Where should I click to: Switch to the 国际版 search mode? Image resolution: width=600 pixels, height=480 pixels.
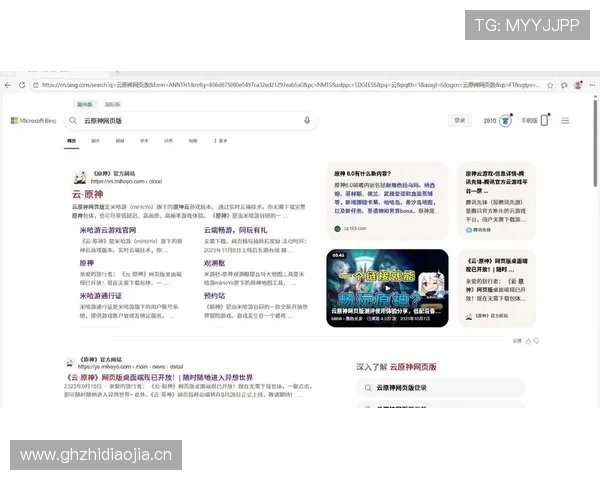click(x=112, y=104)
